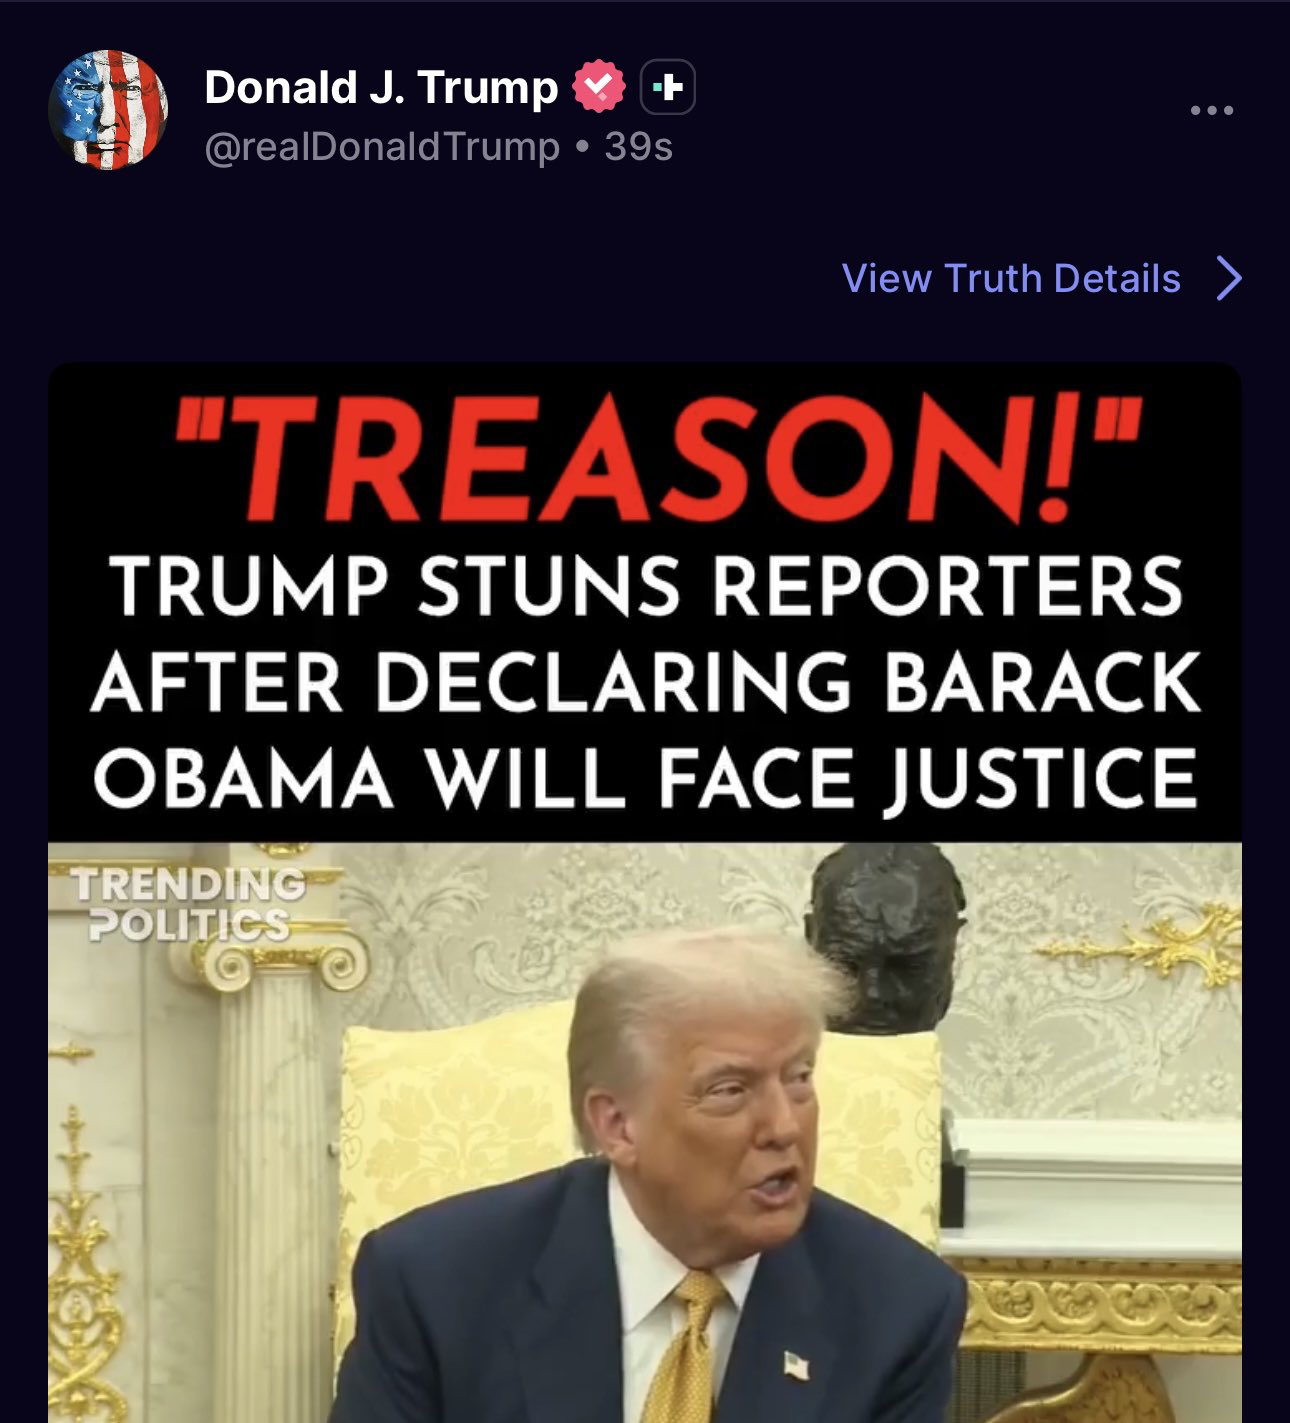The height and width of the screenshot is (1423, 1290).
Task: Click the right chevron beside Truth Details
Action: tap(1229, 278)
